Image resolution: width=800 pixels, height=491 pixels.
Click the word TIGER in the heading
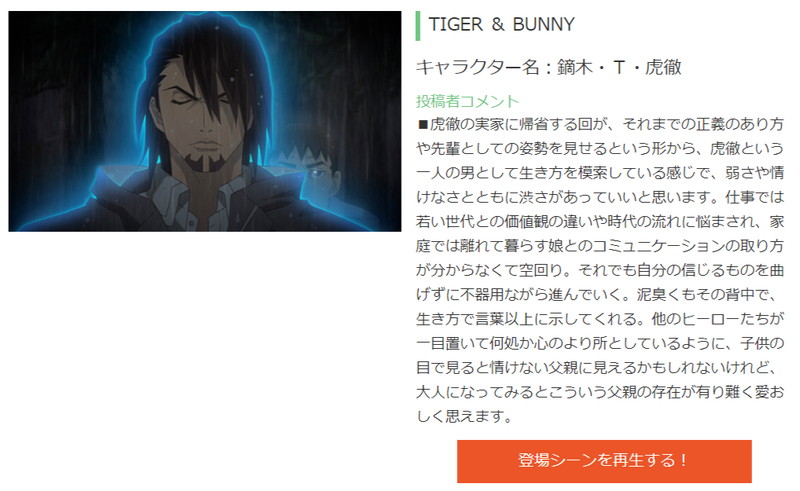[455, 24]
